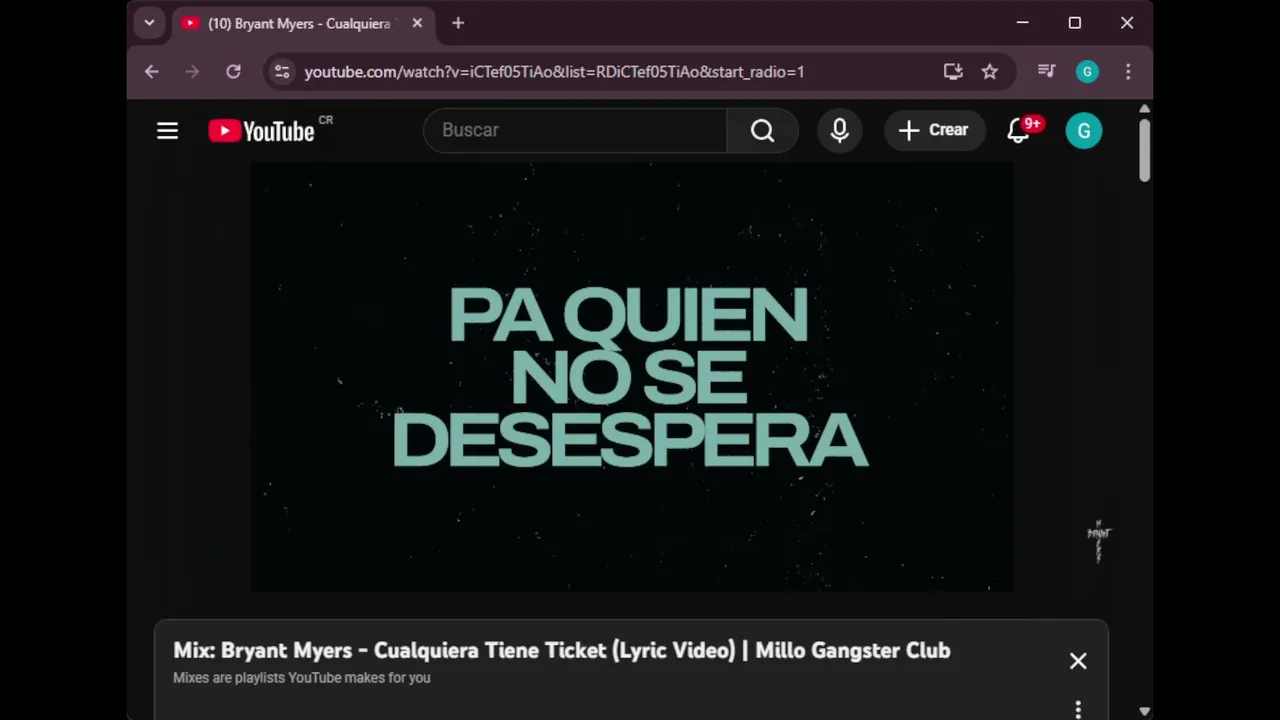Viewport: 1280px width, 720px height.
Task: Click the browser forward arrow
Action: (x=192, y=72)
